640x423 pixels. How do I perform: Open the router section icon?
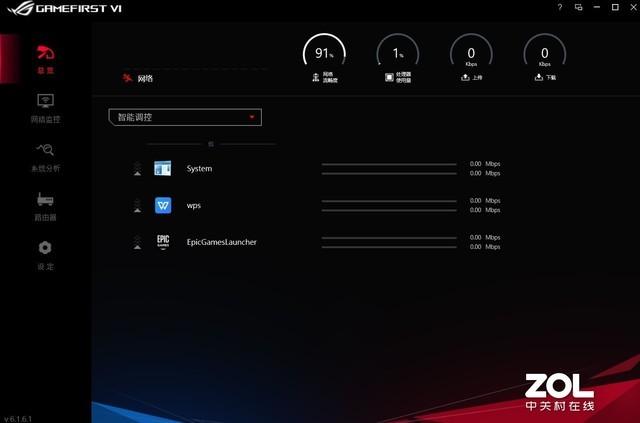45,199
